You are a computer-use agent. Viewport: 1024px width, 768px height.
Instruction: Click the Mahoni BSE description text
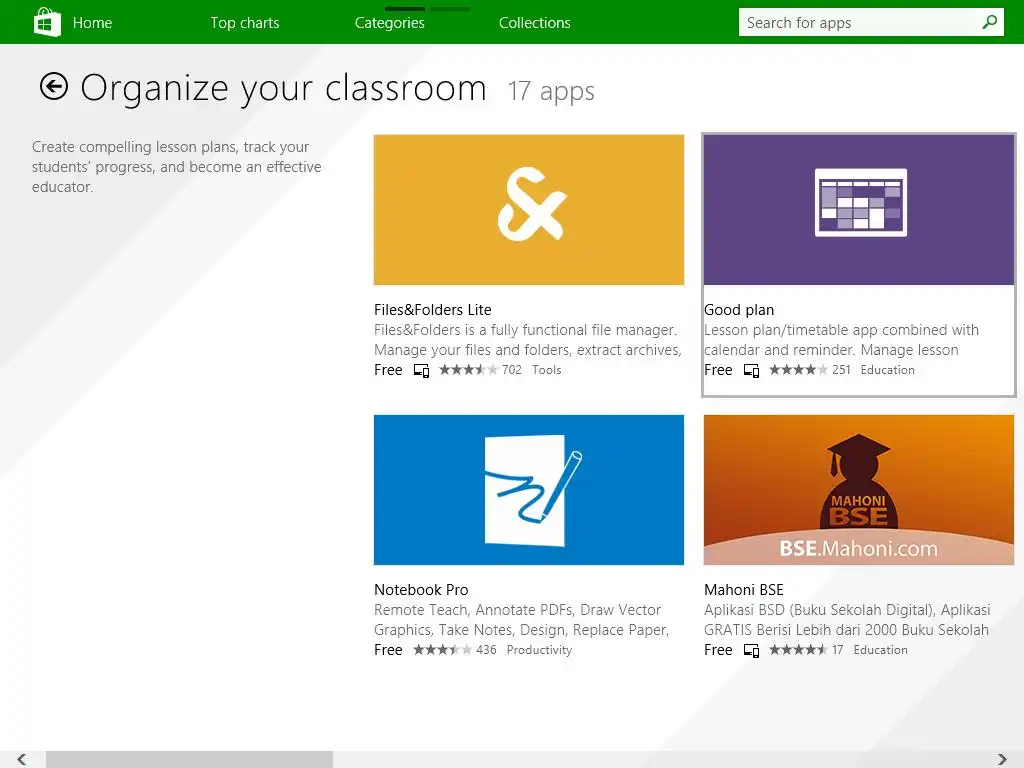[847, 620]
